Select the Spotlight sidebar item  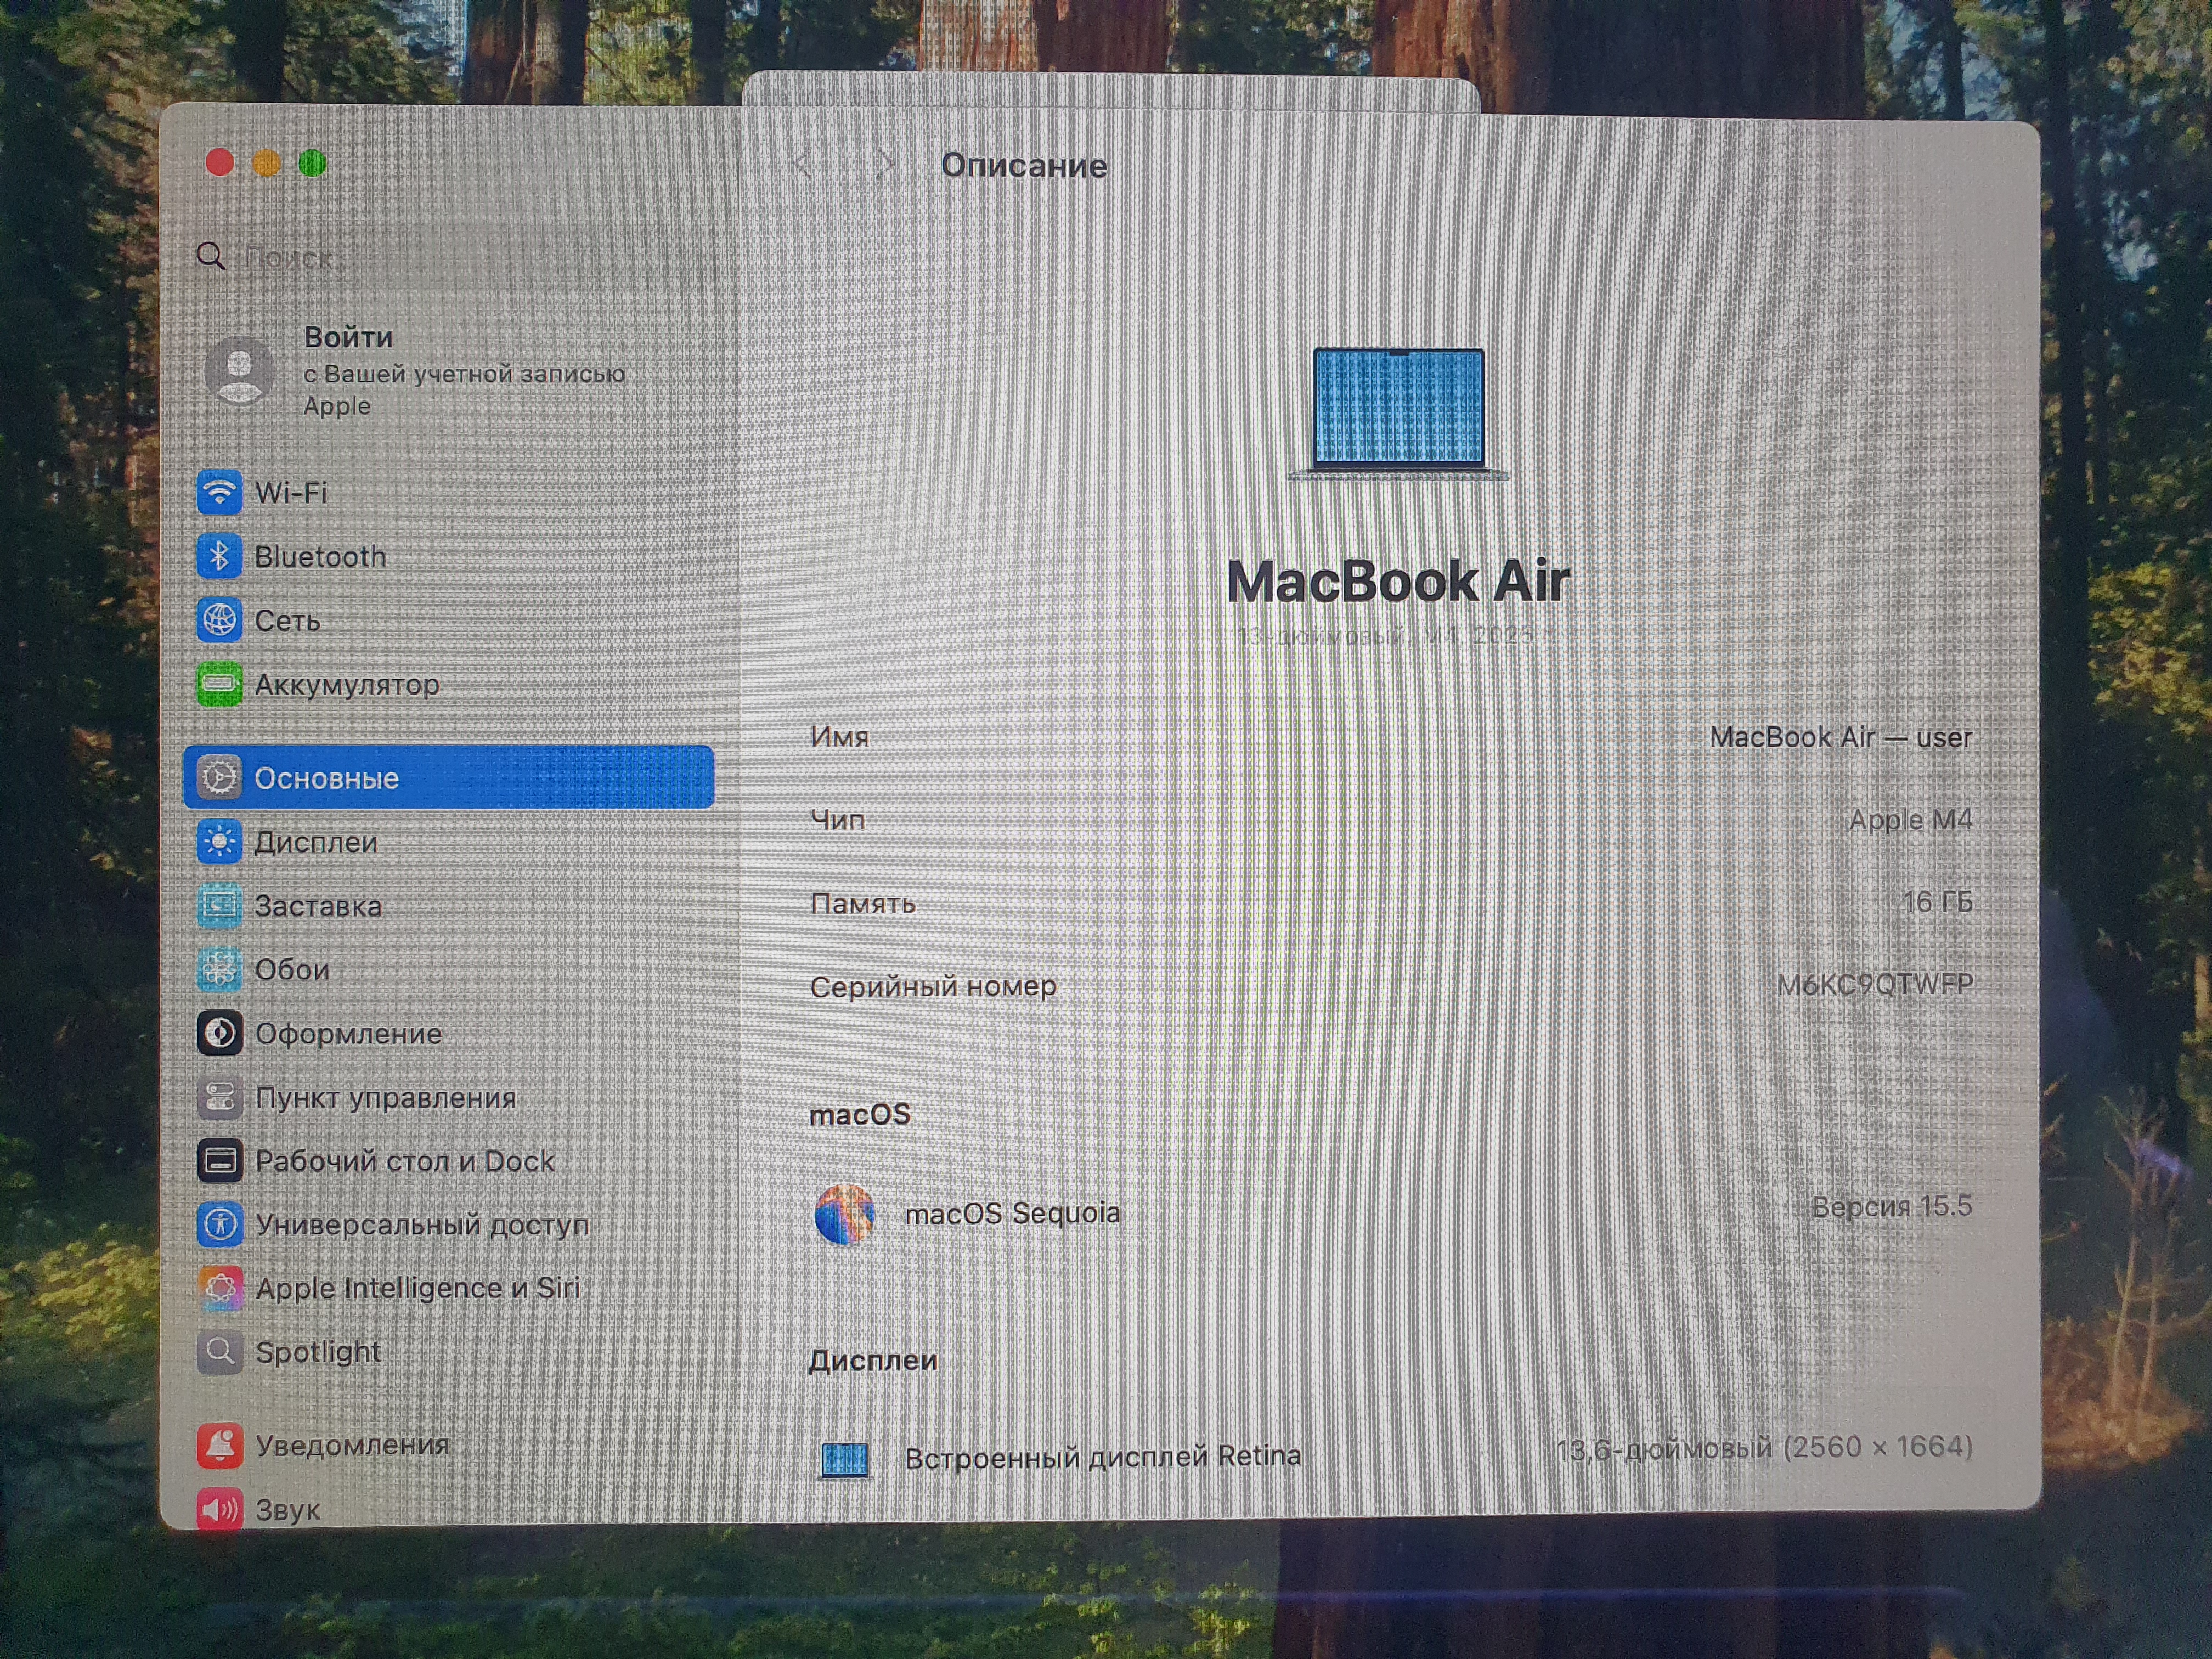317,1352
